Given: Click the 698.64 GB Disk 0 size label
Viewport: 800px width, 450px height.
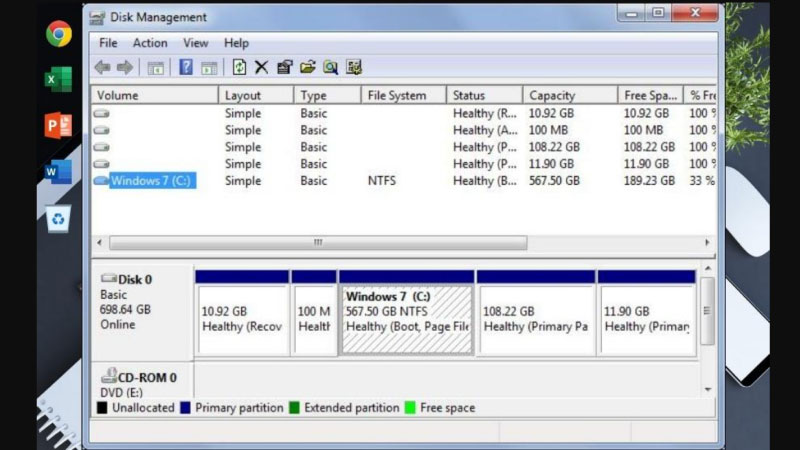Looking at the screenshot, I should click(x=125, y=310).
